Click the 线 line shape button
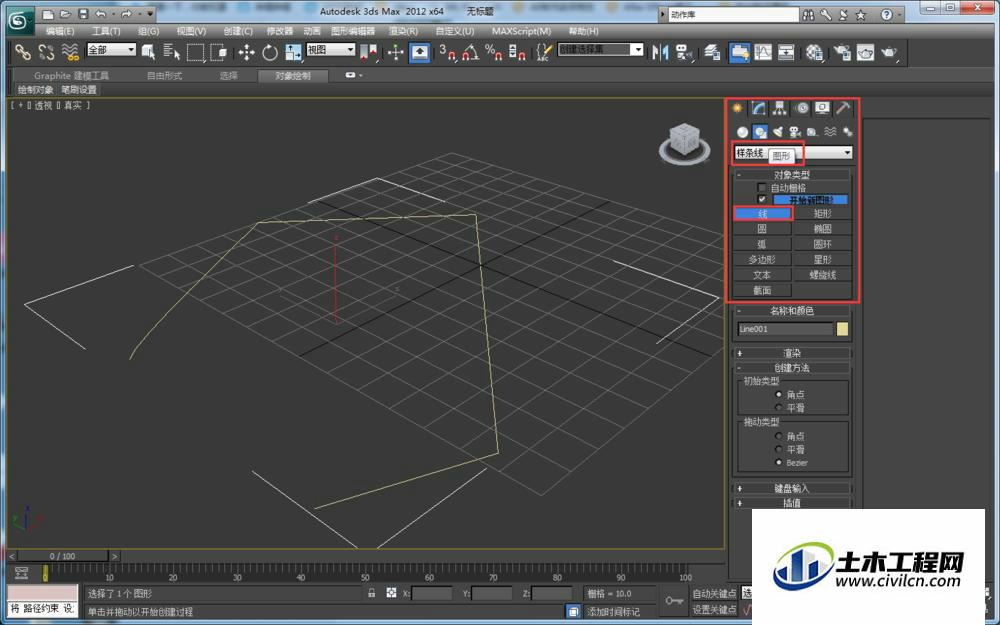 pos(763,214)
